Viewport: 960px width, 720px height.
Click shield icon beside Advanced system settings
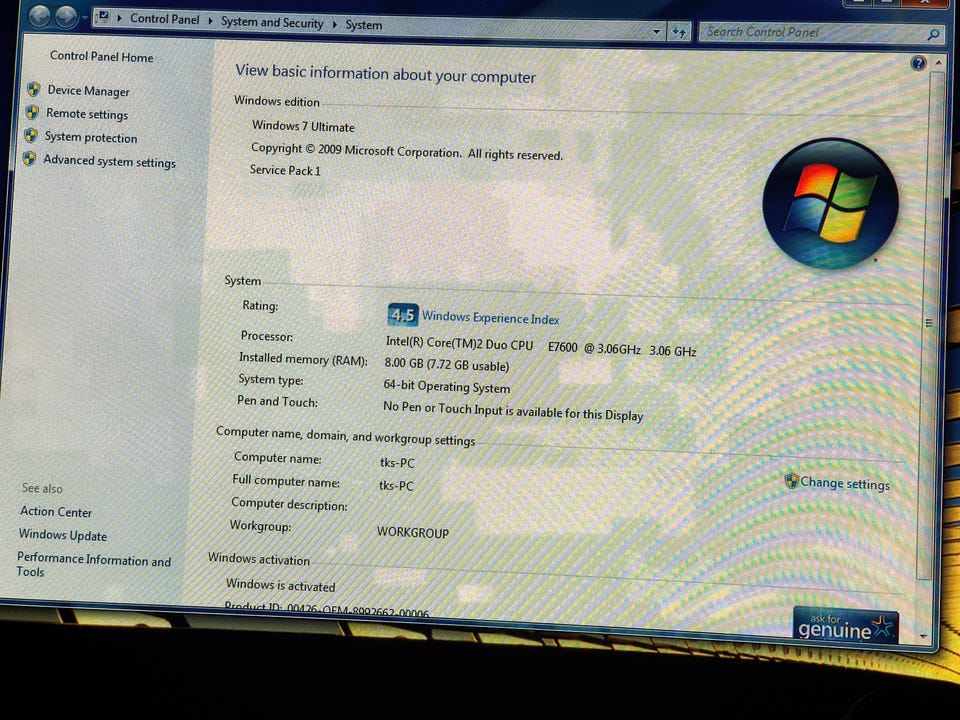(29, 159)
